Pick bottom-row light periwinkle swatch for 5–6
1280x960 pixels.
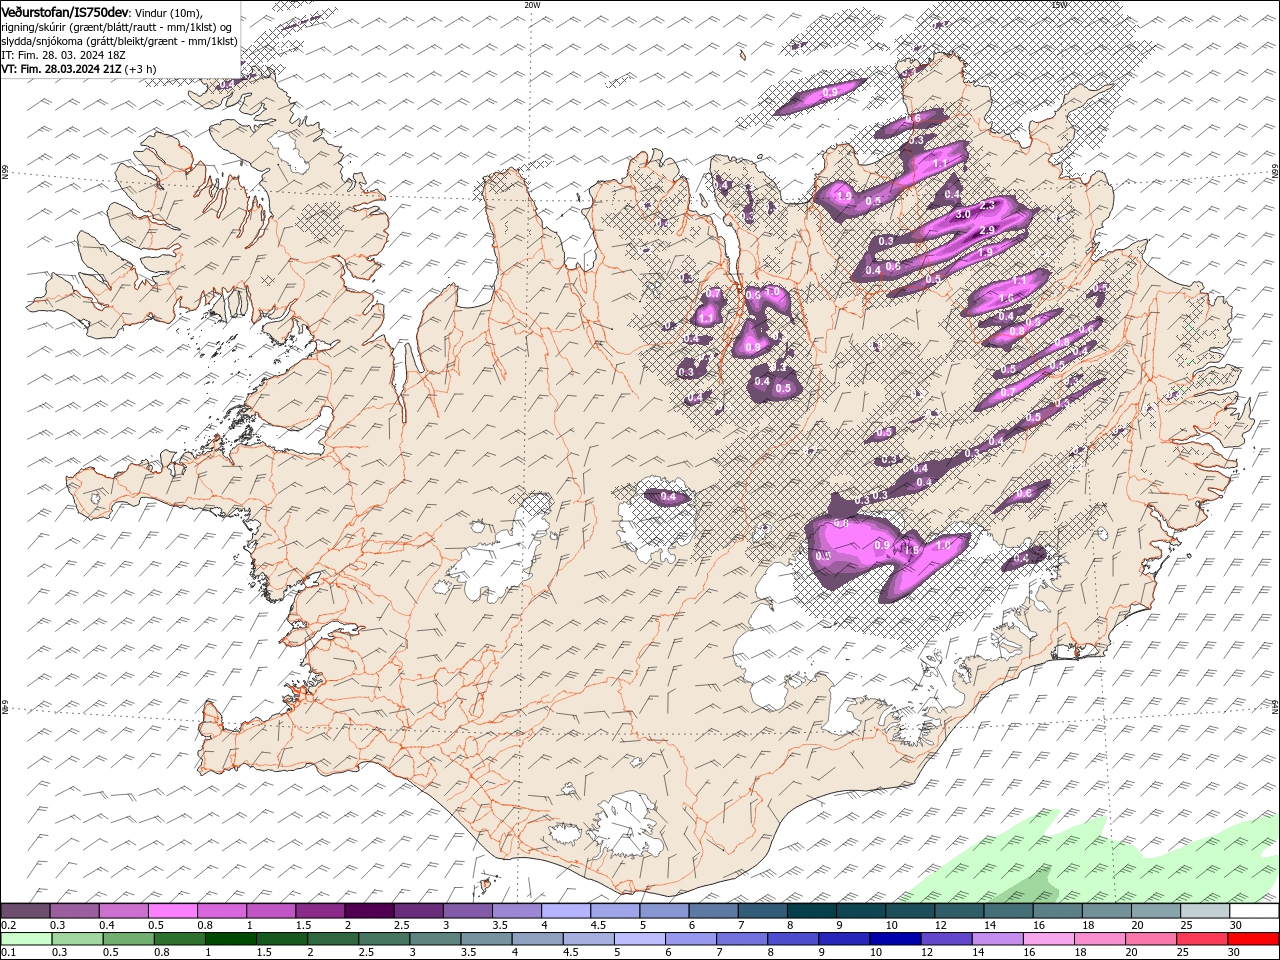point(639,939)
